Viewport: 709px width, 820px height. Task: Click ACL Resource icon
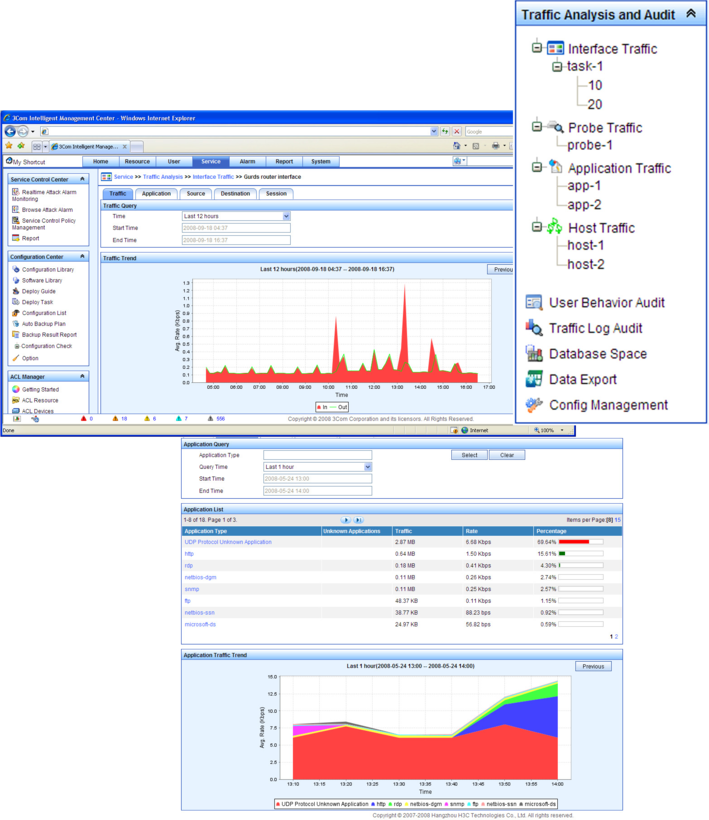[x=16, y=400]
